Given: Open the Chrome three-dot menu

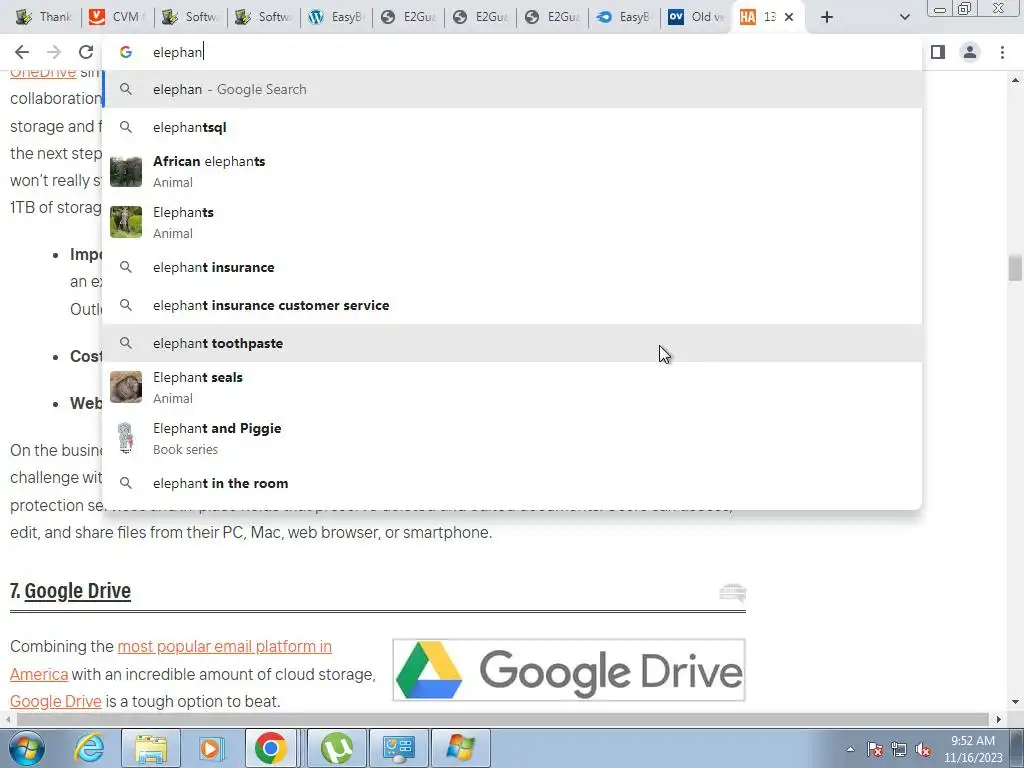Looking at the screenshot, I should [1002, 52].
